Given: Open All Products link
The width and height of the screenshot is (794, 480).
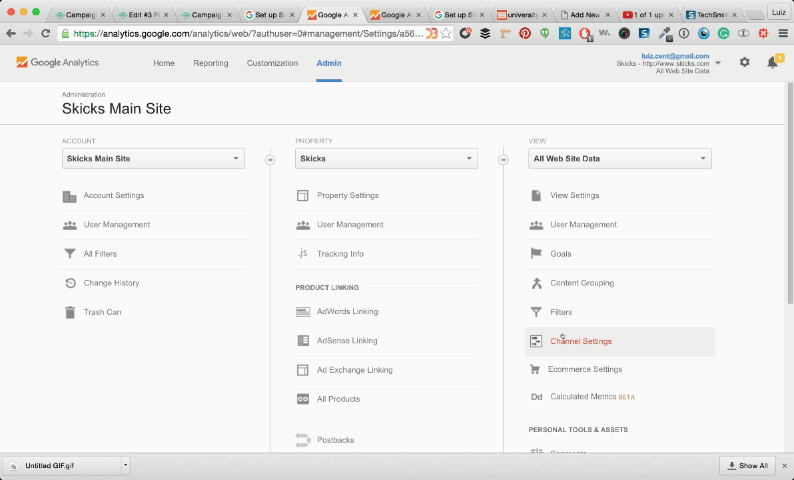Looking at the screenshot, I should 338,399.
